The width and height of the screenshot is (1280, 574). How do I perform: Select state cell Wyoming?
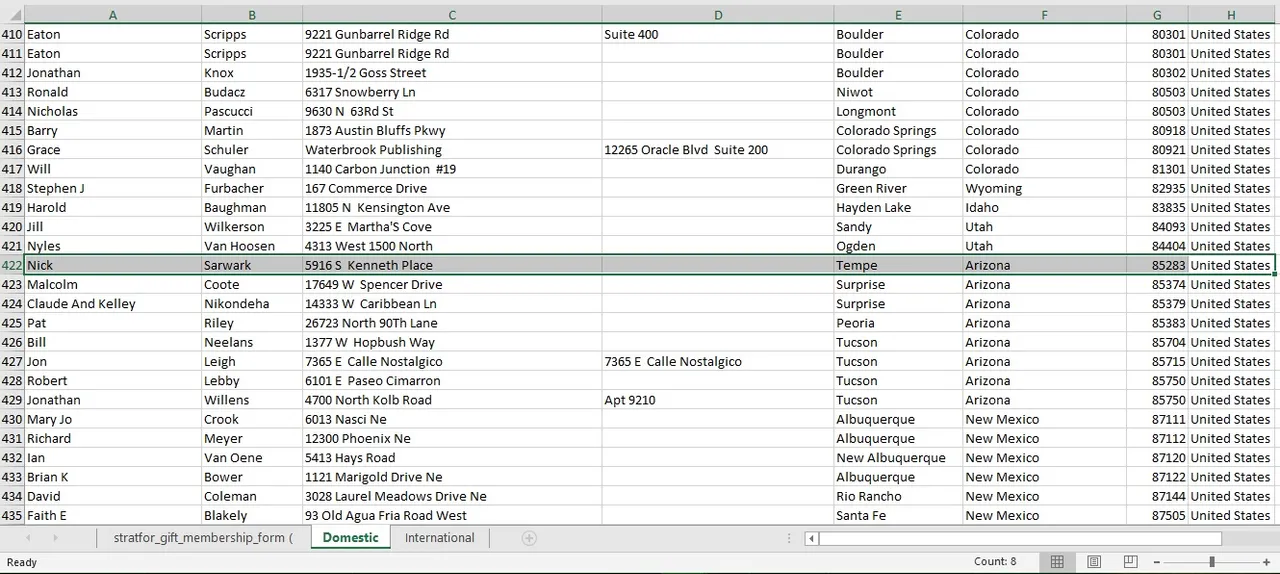(x=1044, y=188)
